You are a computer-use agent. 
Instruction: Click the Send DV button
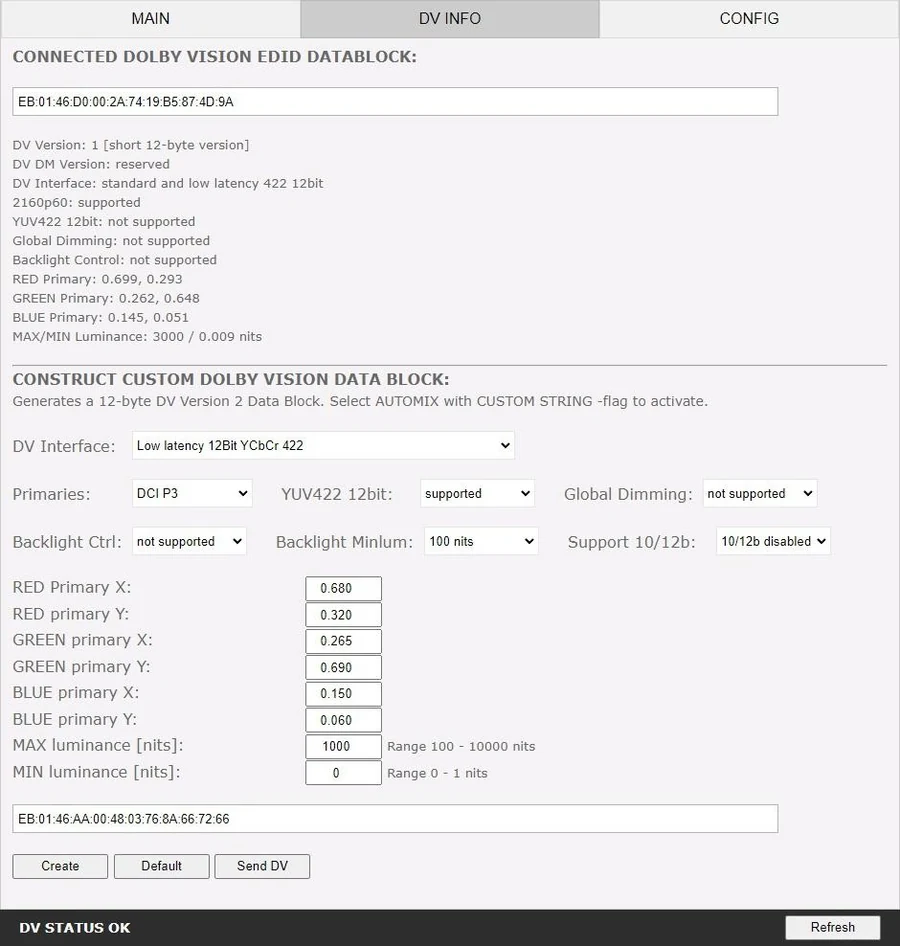coord(262,866)
